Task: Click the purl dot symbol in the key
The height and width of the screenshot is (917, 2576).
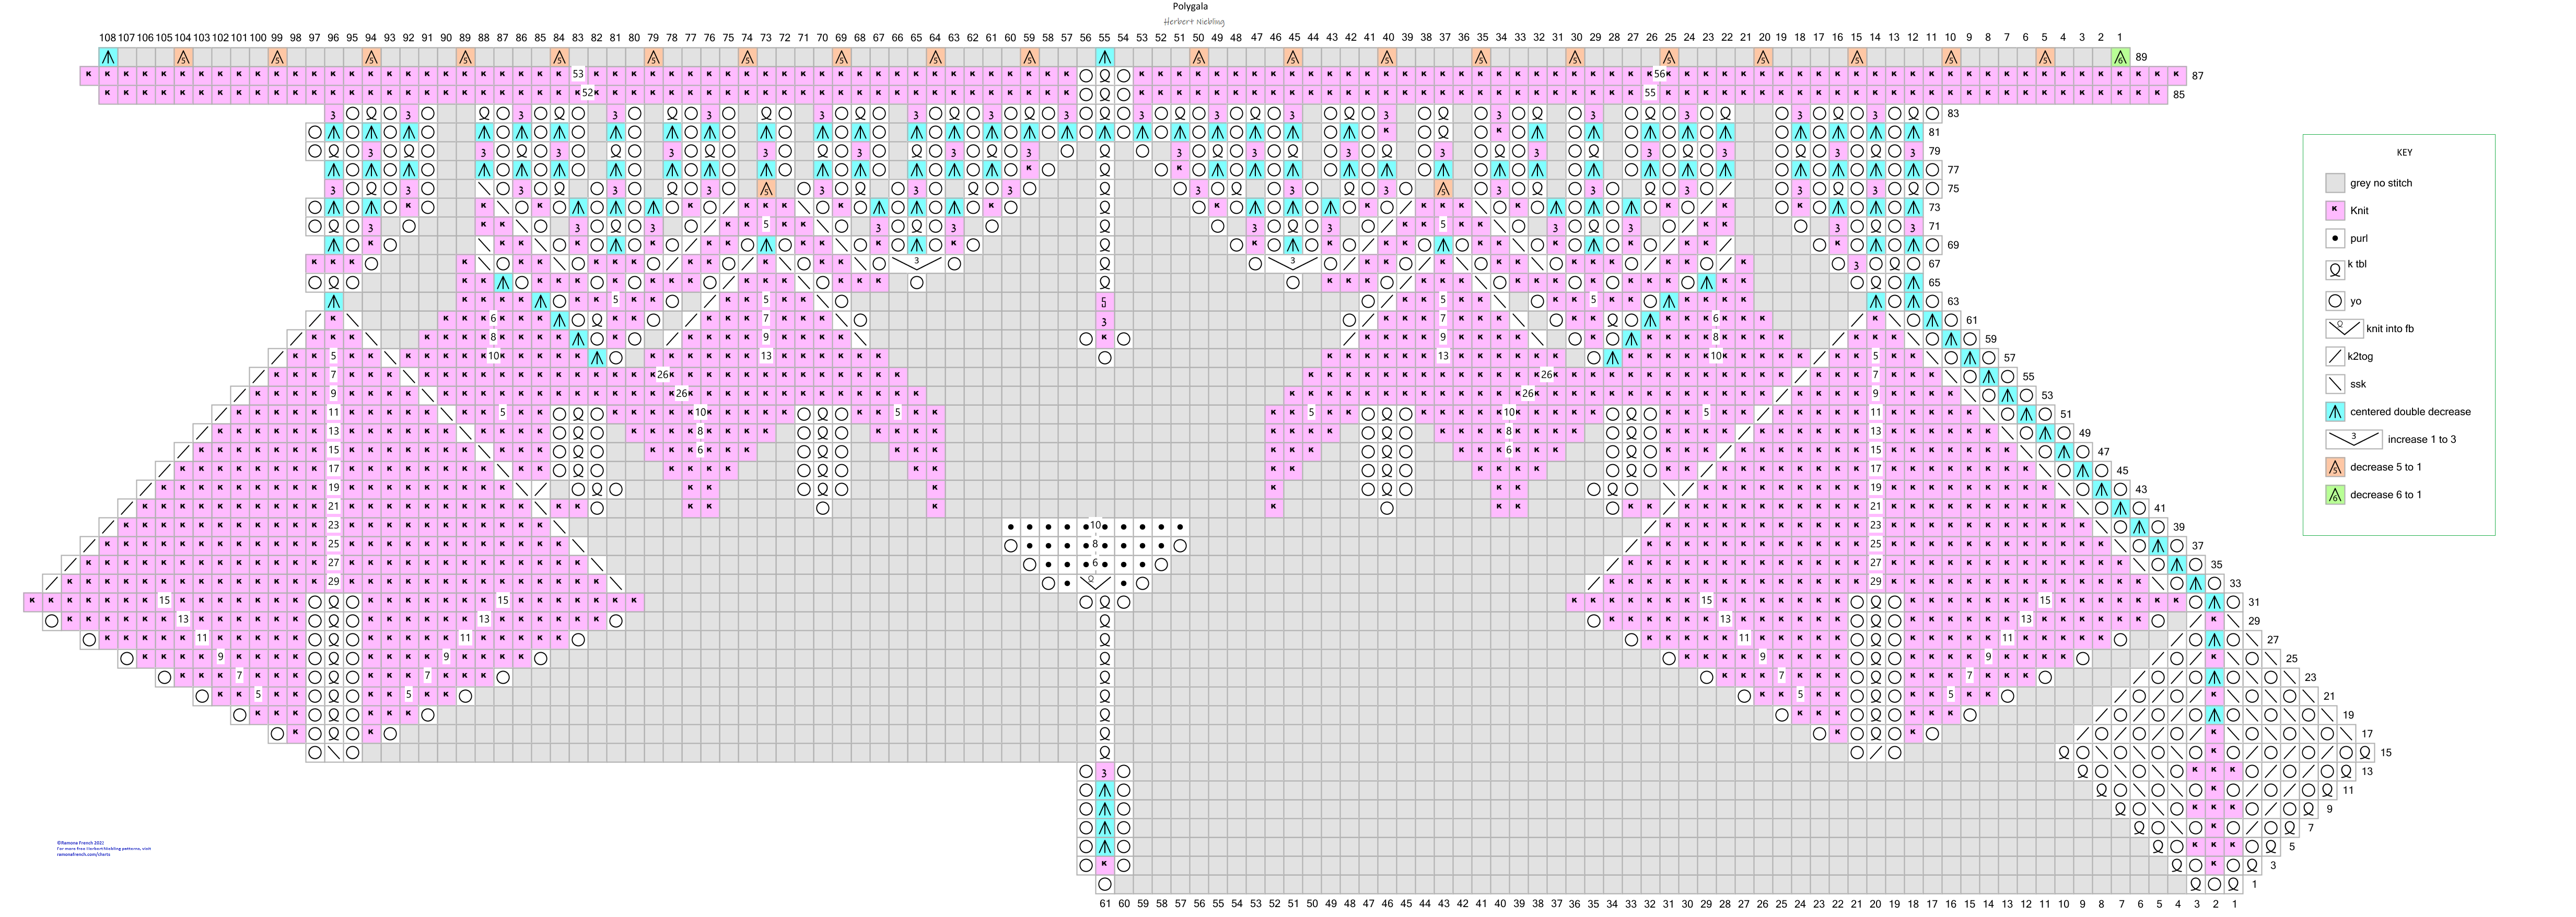Action: pos(2335,238)
